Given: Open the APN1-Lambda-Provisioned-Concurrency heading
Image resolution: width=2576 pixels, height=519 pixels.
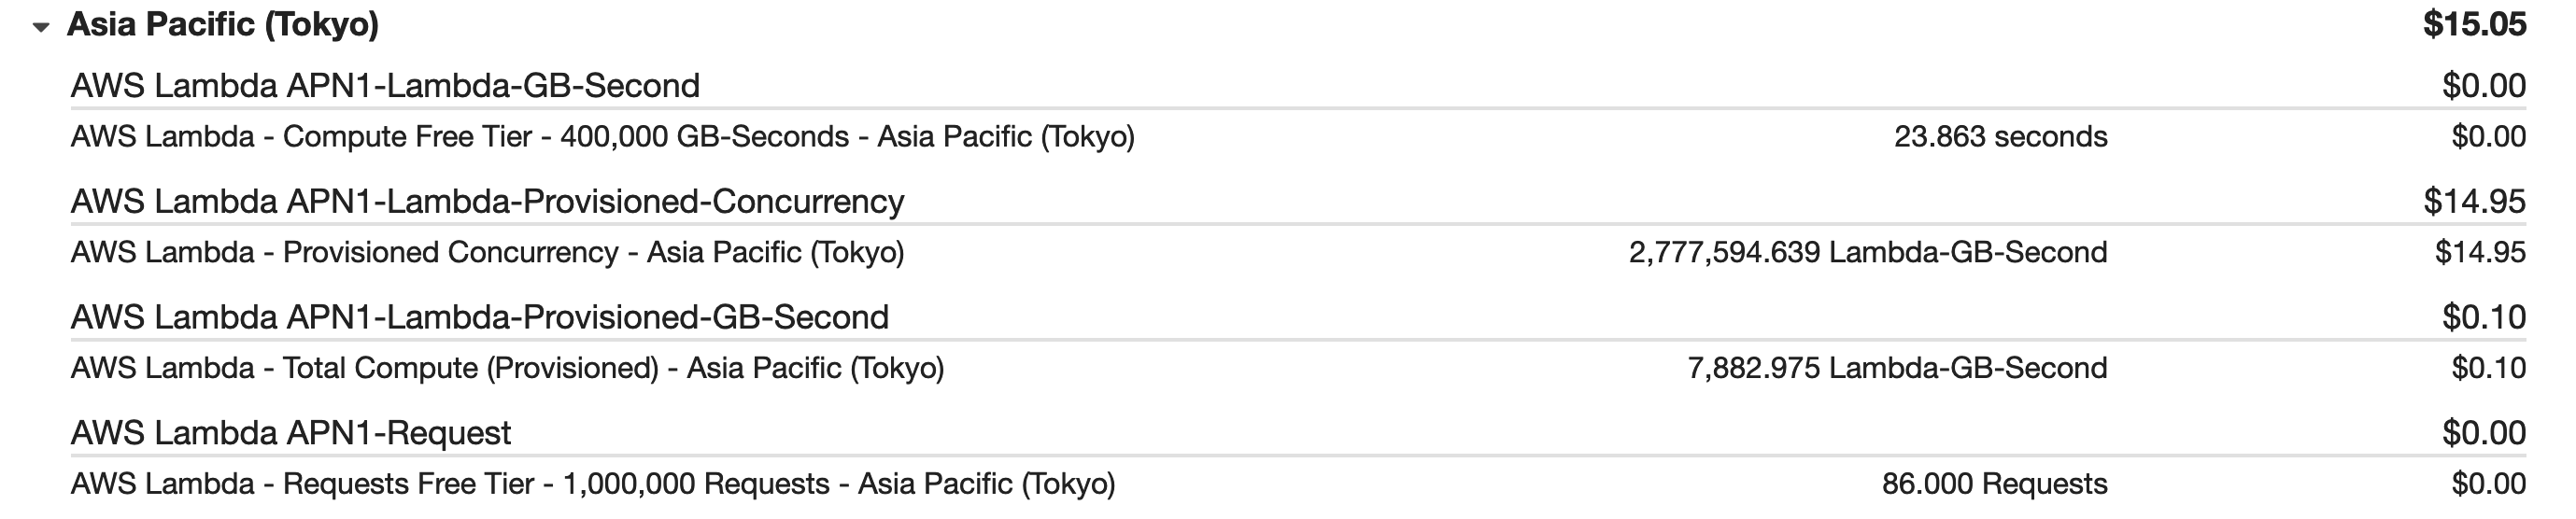Looking at the screenshot, I should 487,202.
